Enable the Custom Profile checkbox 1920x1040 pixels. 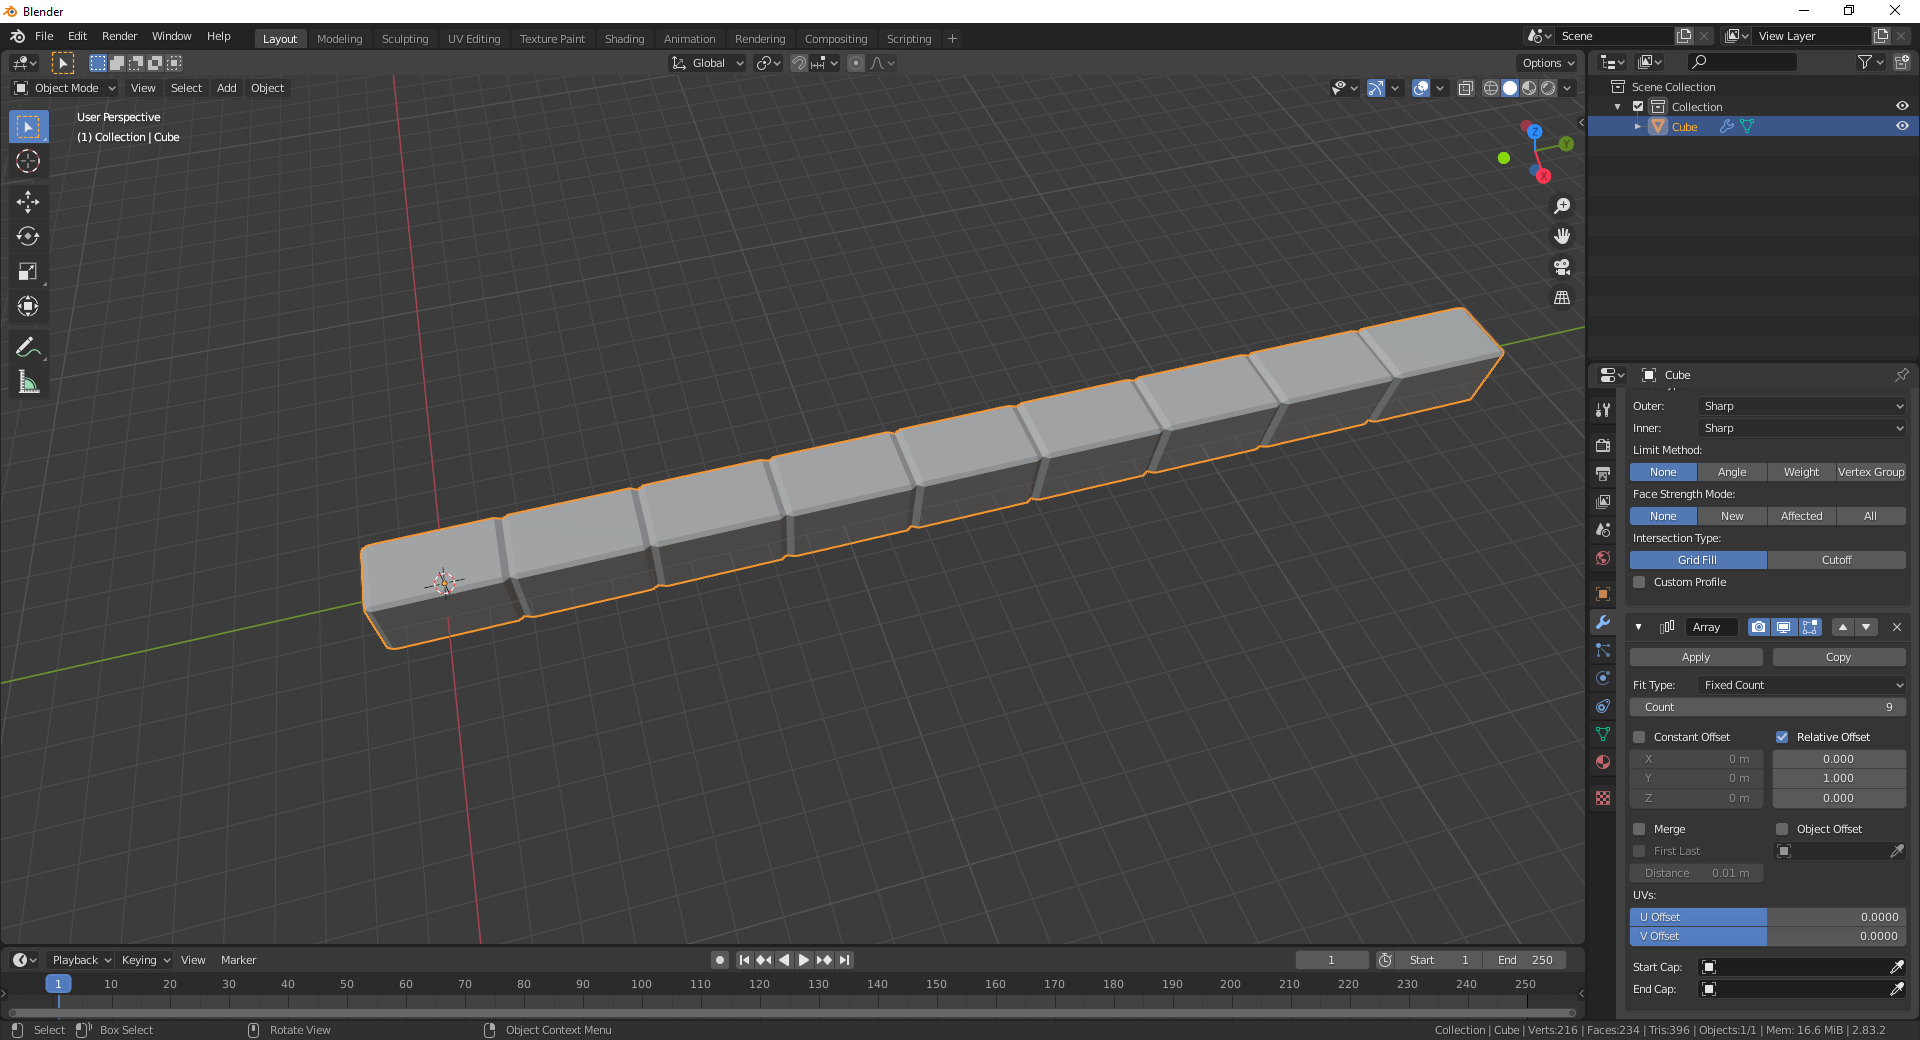(x=1639, y=582)
